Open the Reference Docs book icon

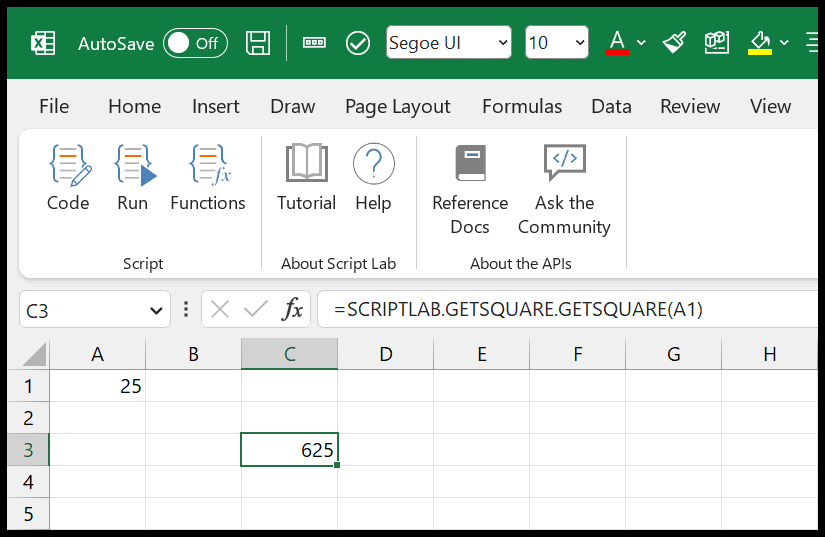coord(470,163)
